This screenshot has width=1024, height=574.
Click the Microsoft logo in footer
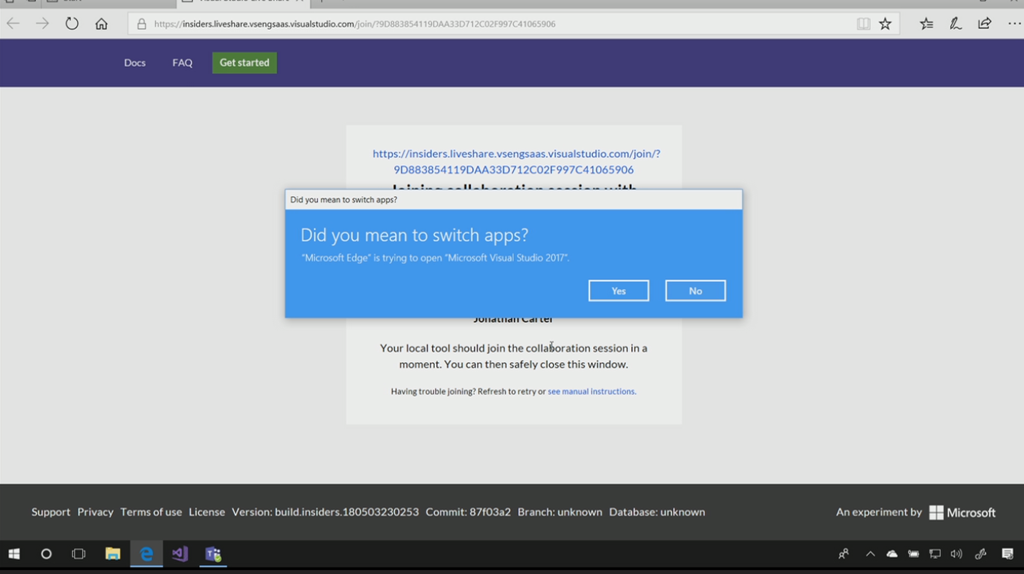coord(962,513)
